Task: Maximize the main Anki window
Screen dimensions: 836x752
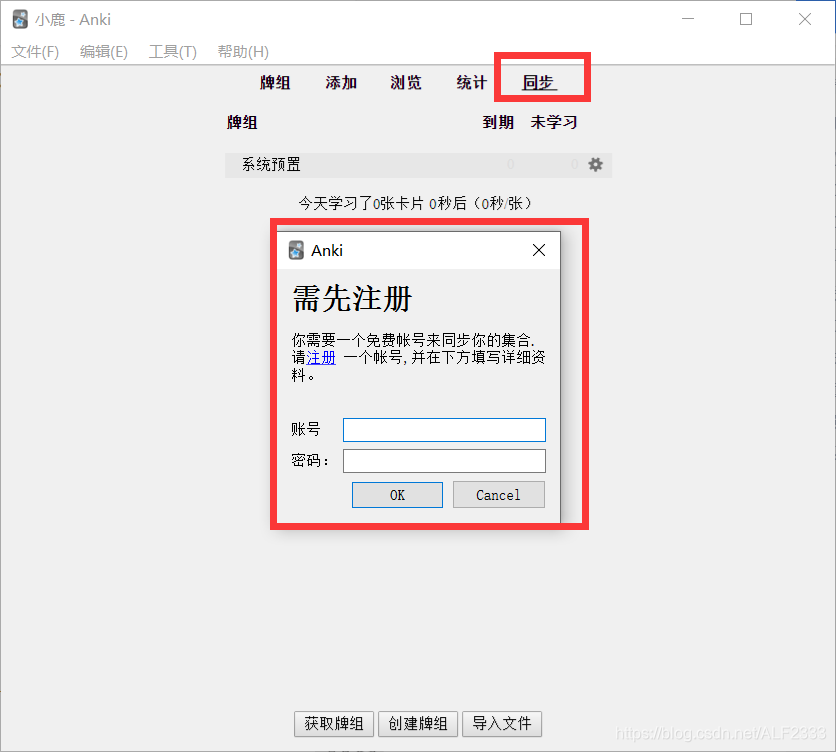Action: 746,19
